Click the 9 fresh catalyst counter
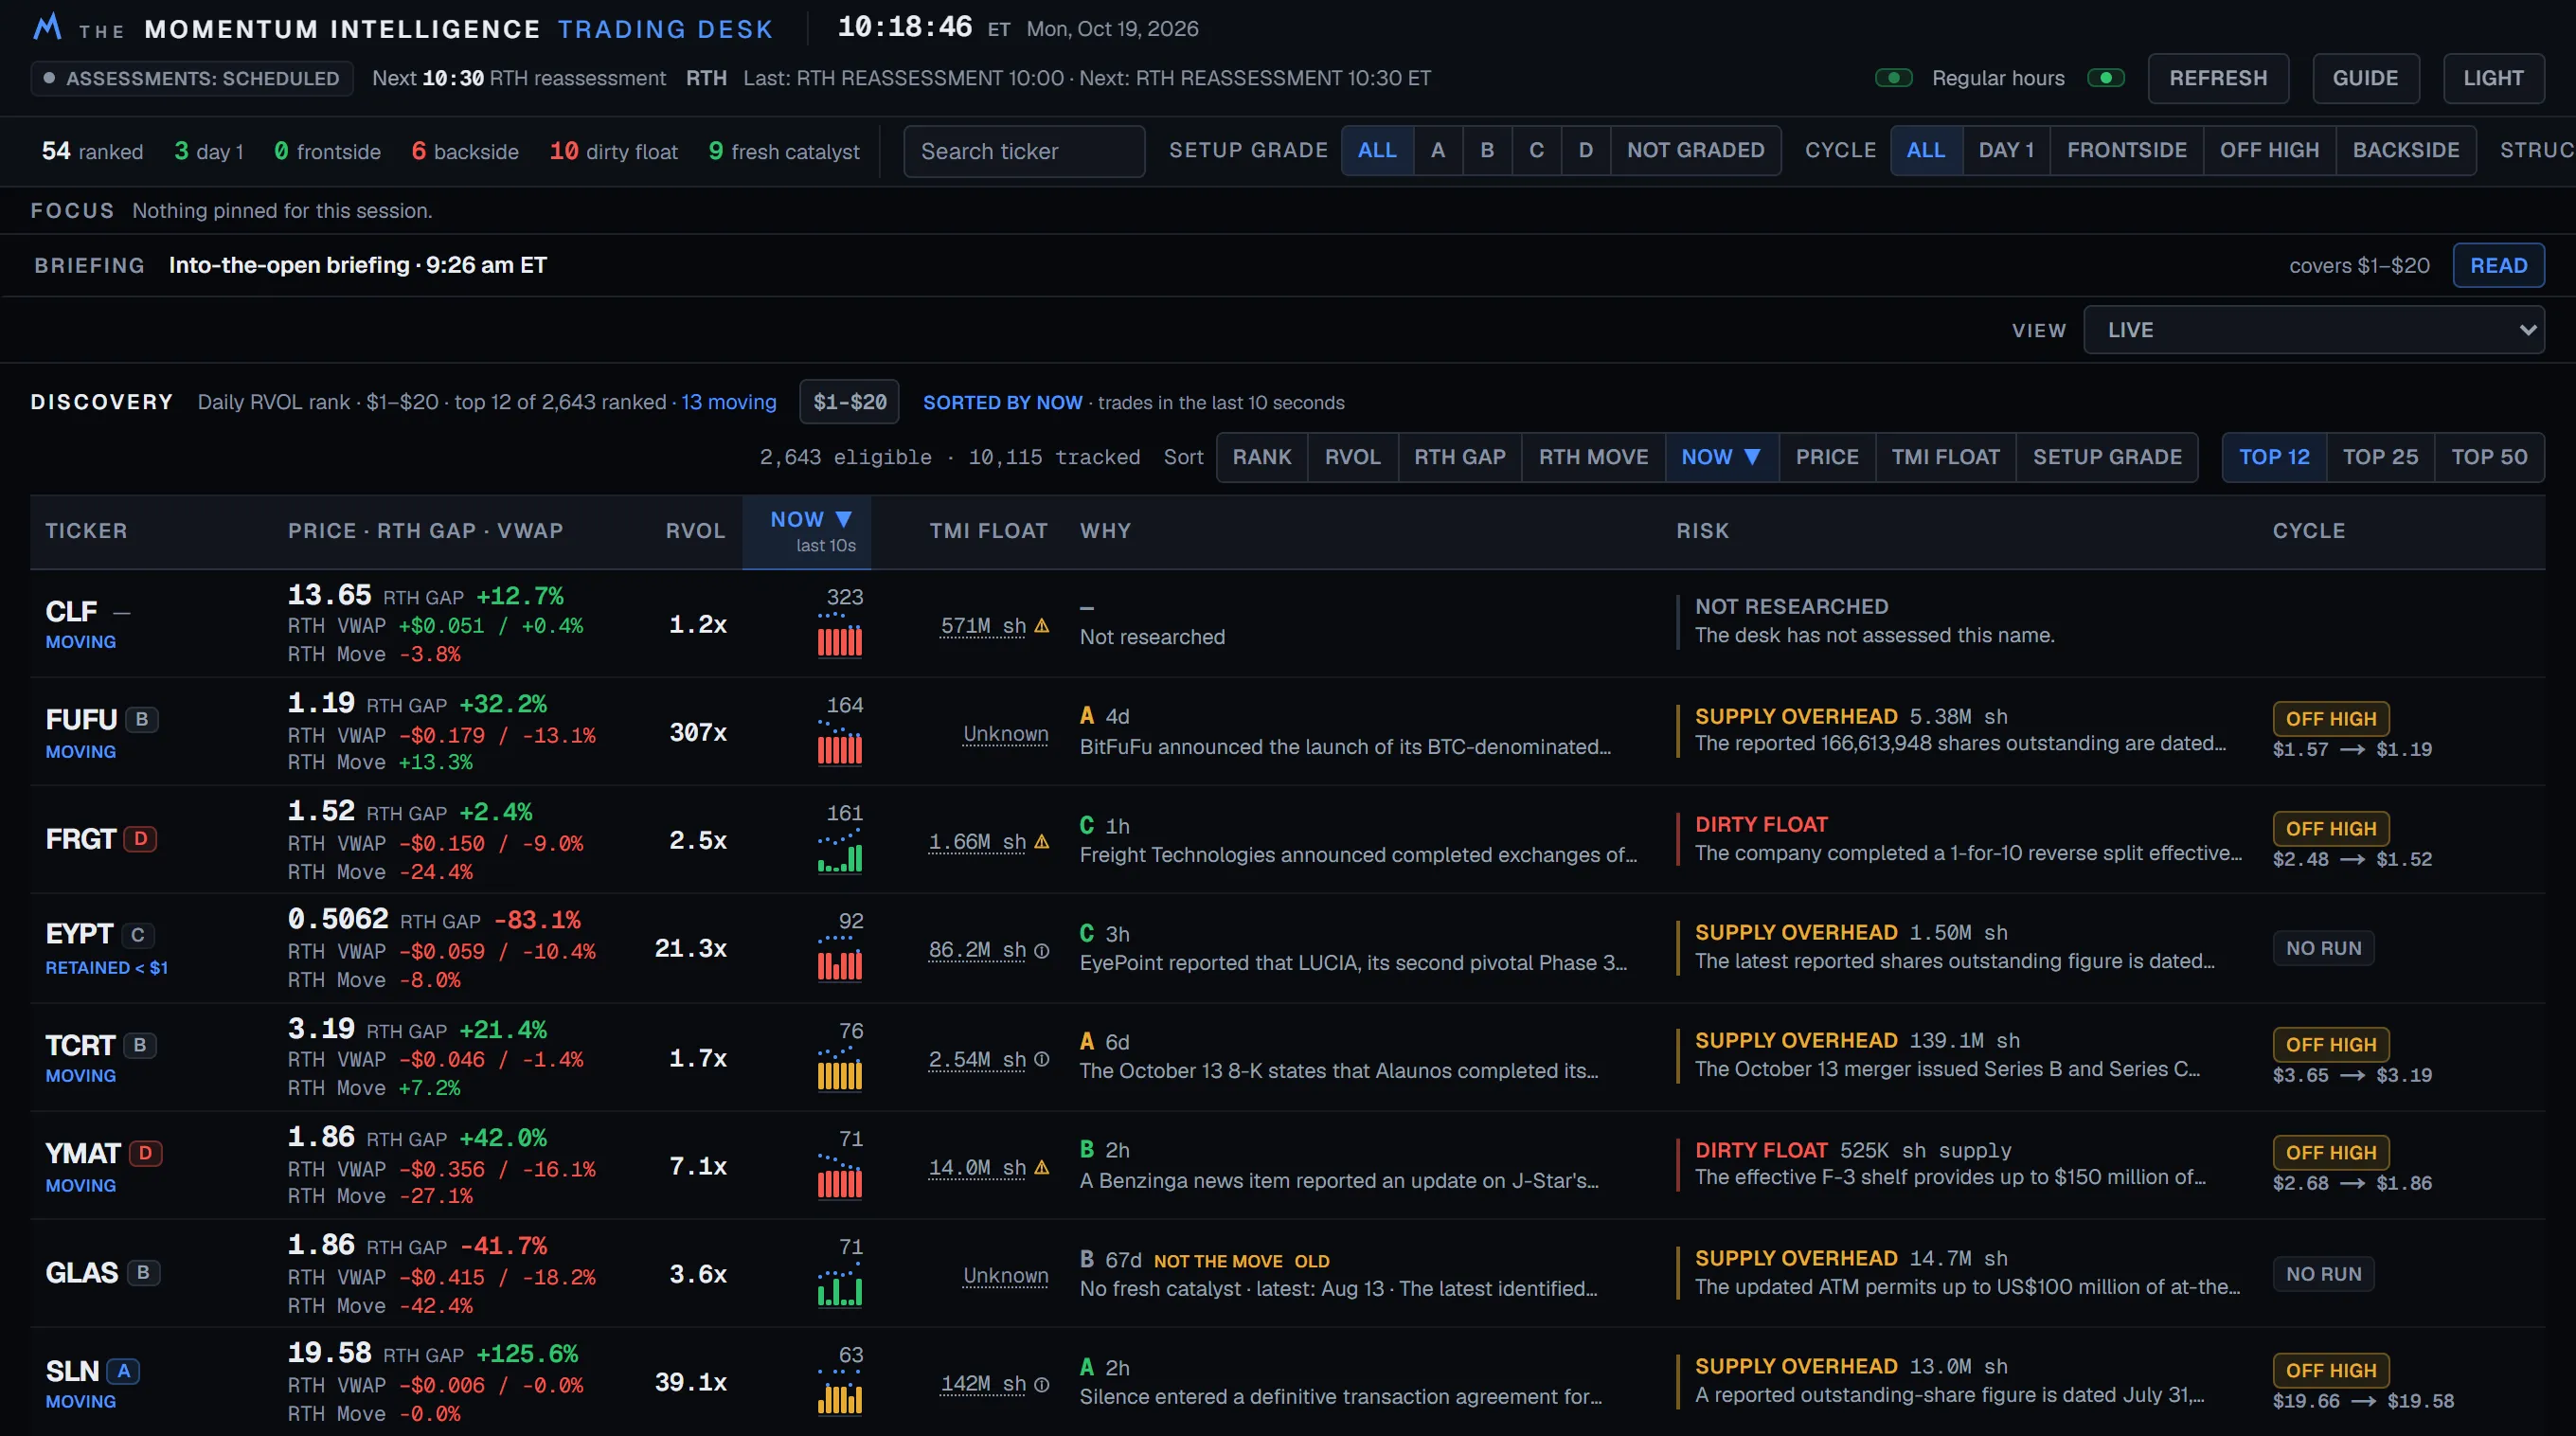Screen dimensions: 2576x1436 783,151
